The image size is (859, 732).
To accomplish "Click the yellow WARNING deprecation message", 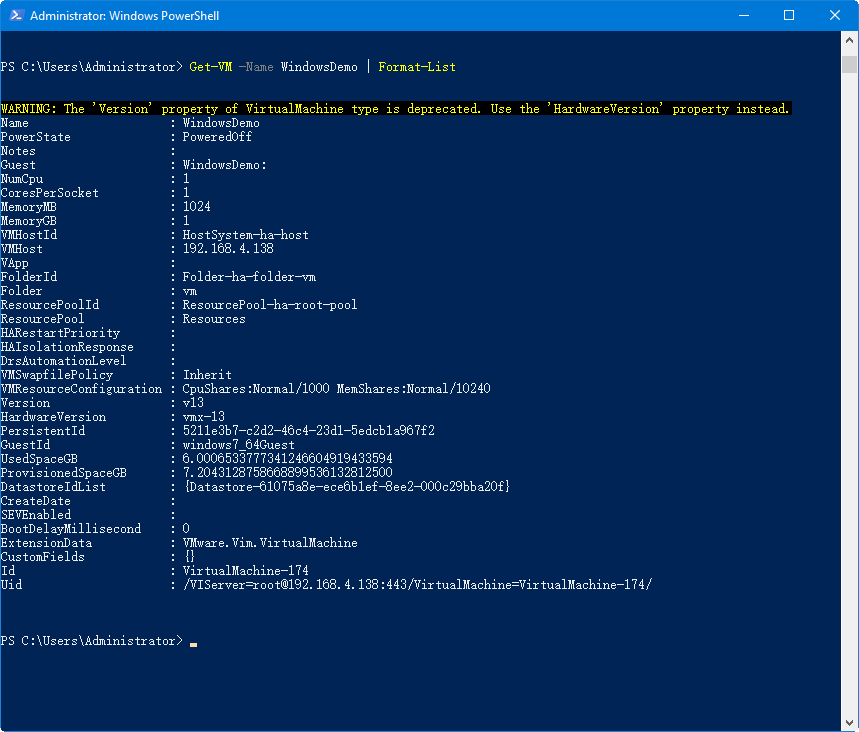I will point(395,109).
